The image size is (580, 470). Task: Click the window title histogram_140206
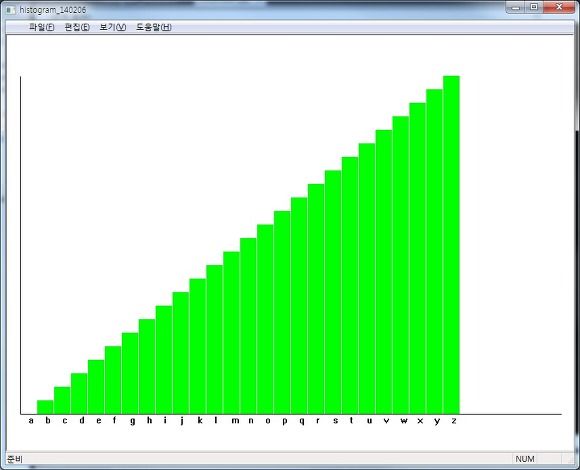[x=53, y=10]
